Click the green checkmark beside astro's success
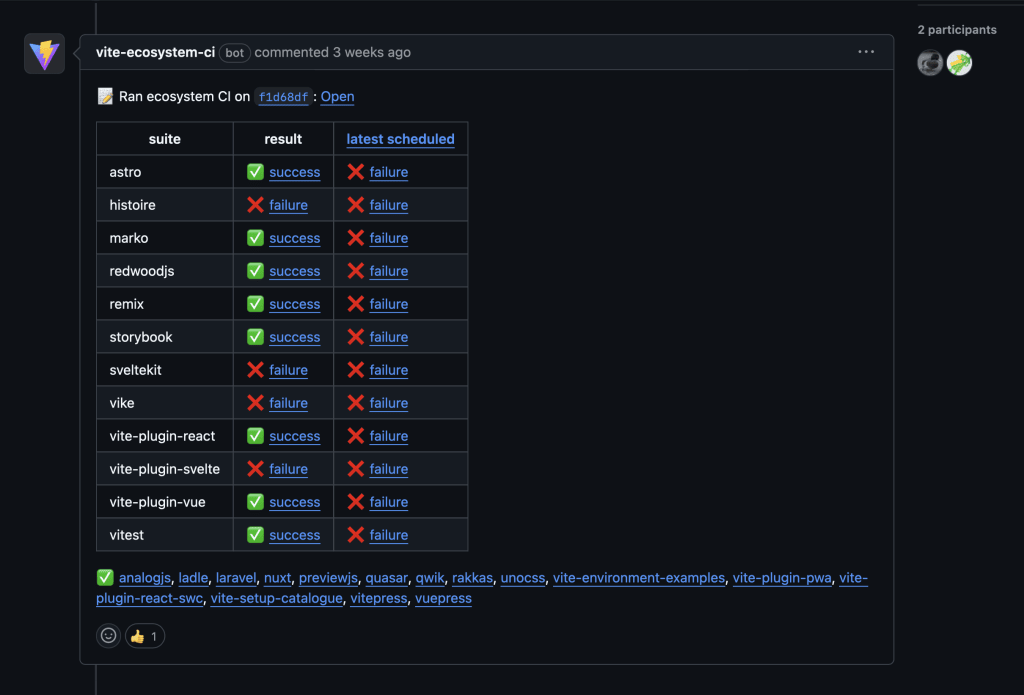The height and width of the screenshot is (695, 1024). [255, 171]
